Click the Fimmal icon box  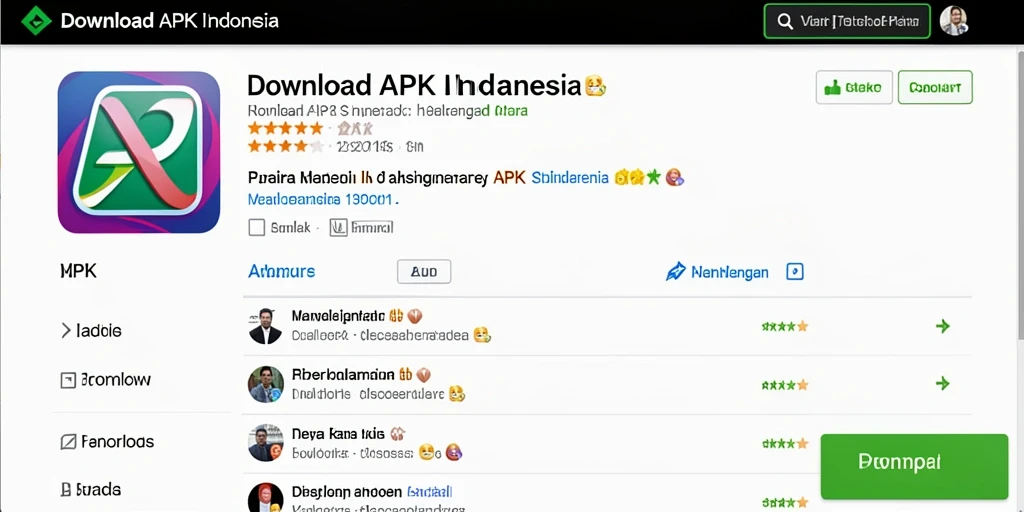pos(338,227)
